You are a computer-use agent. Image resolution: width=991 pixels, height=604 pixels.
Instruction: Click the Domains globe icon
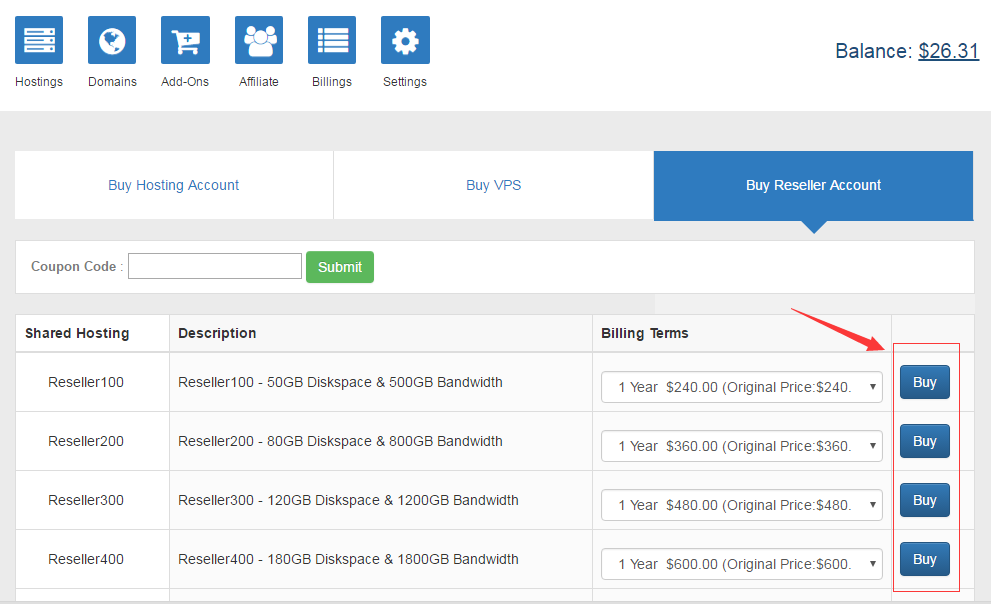point(112,40)
